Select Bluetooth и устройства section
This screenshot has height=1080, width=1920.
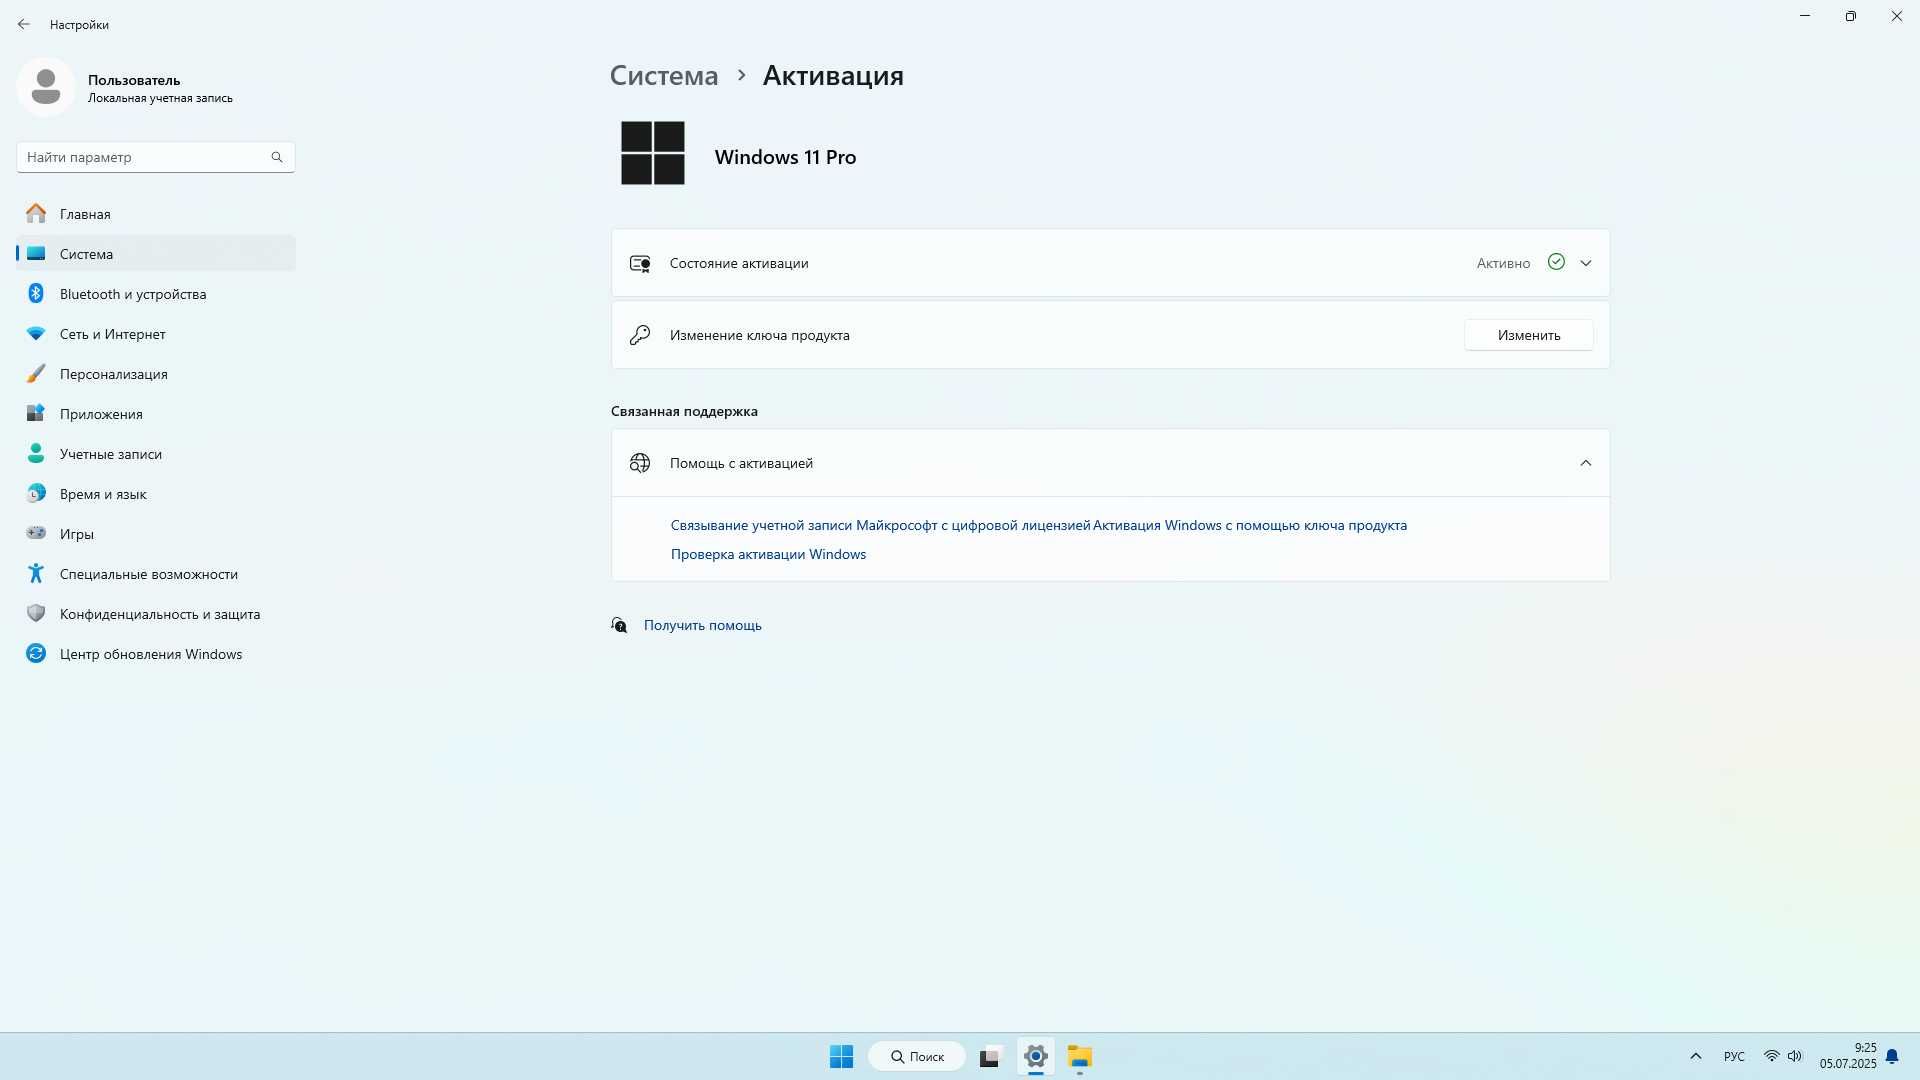coord(155,293)
